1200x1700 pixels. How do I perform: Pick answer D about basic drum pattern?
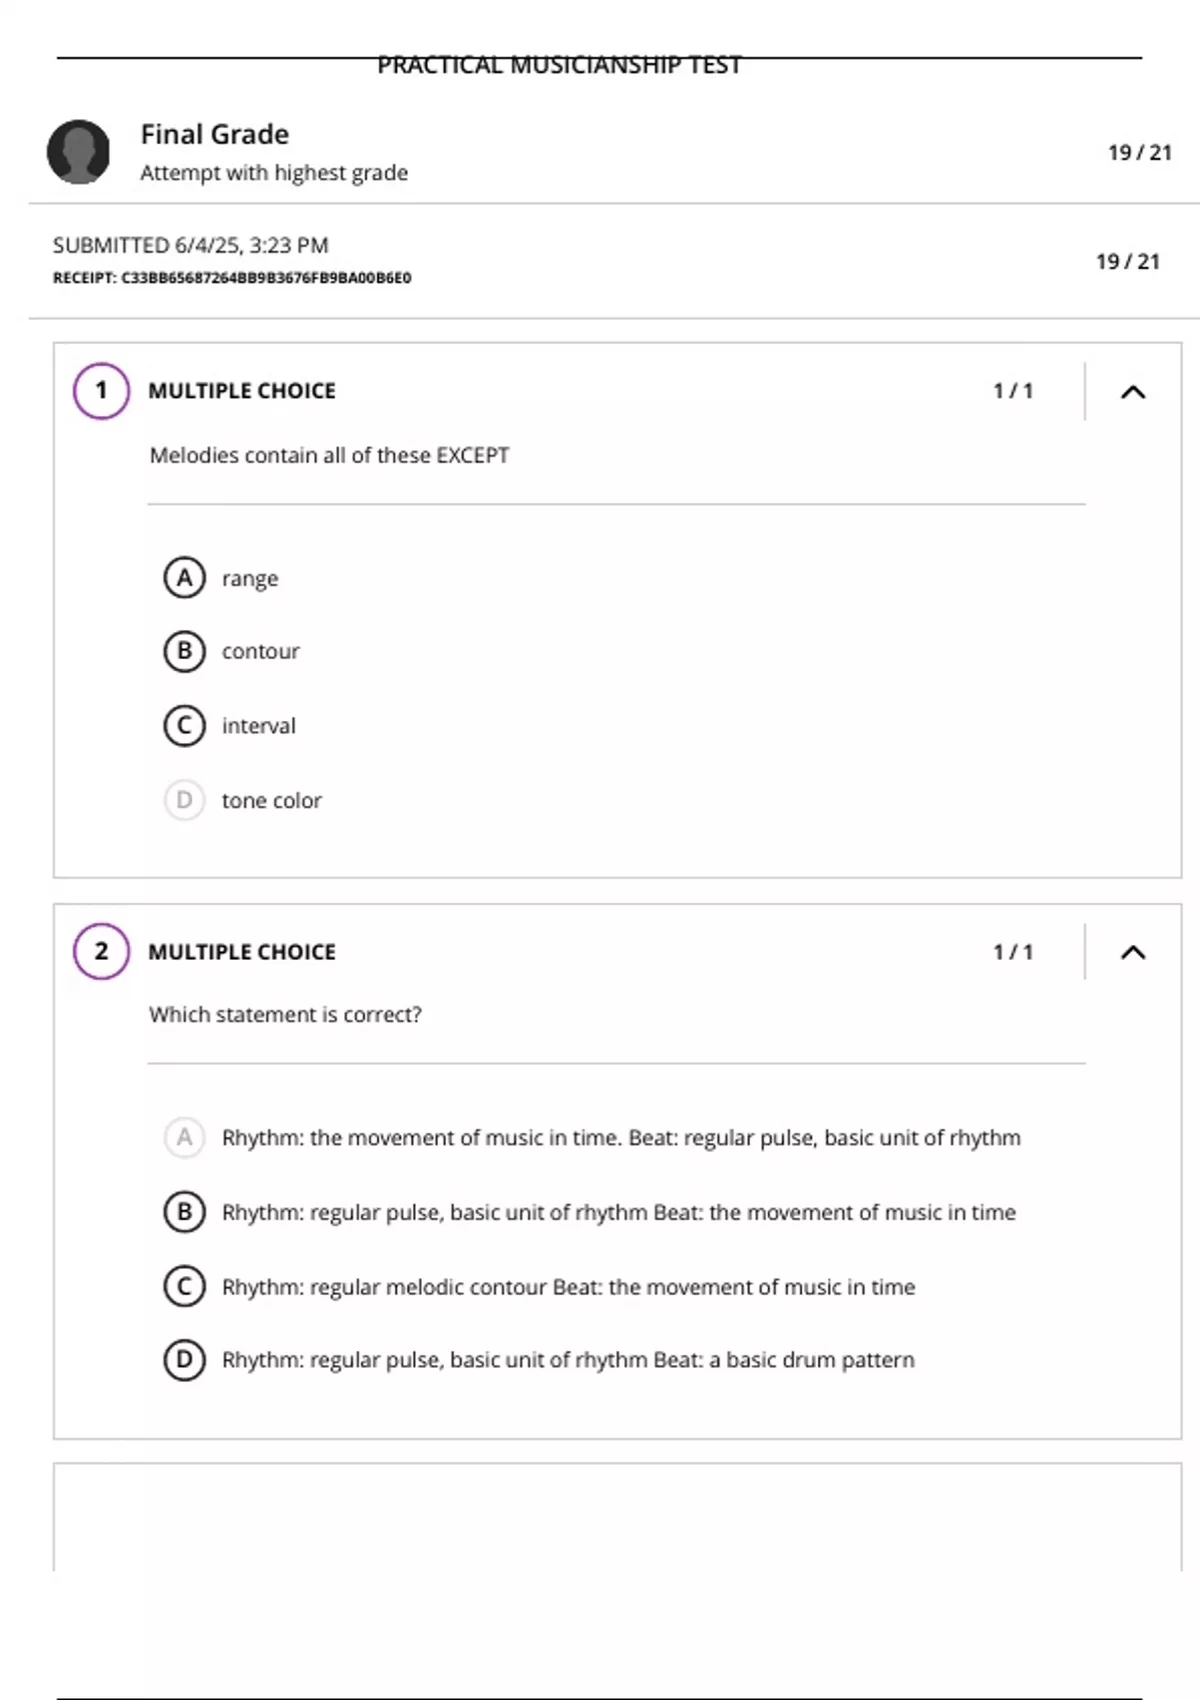[x=184, y=1360]
